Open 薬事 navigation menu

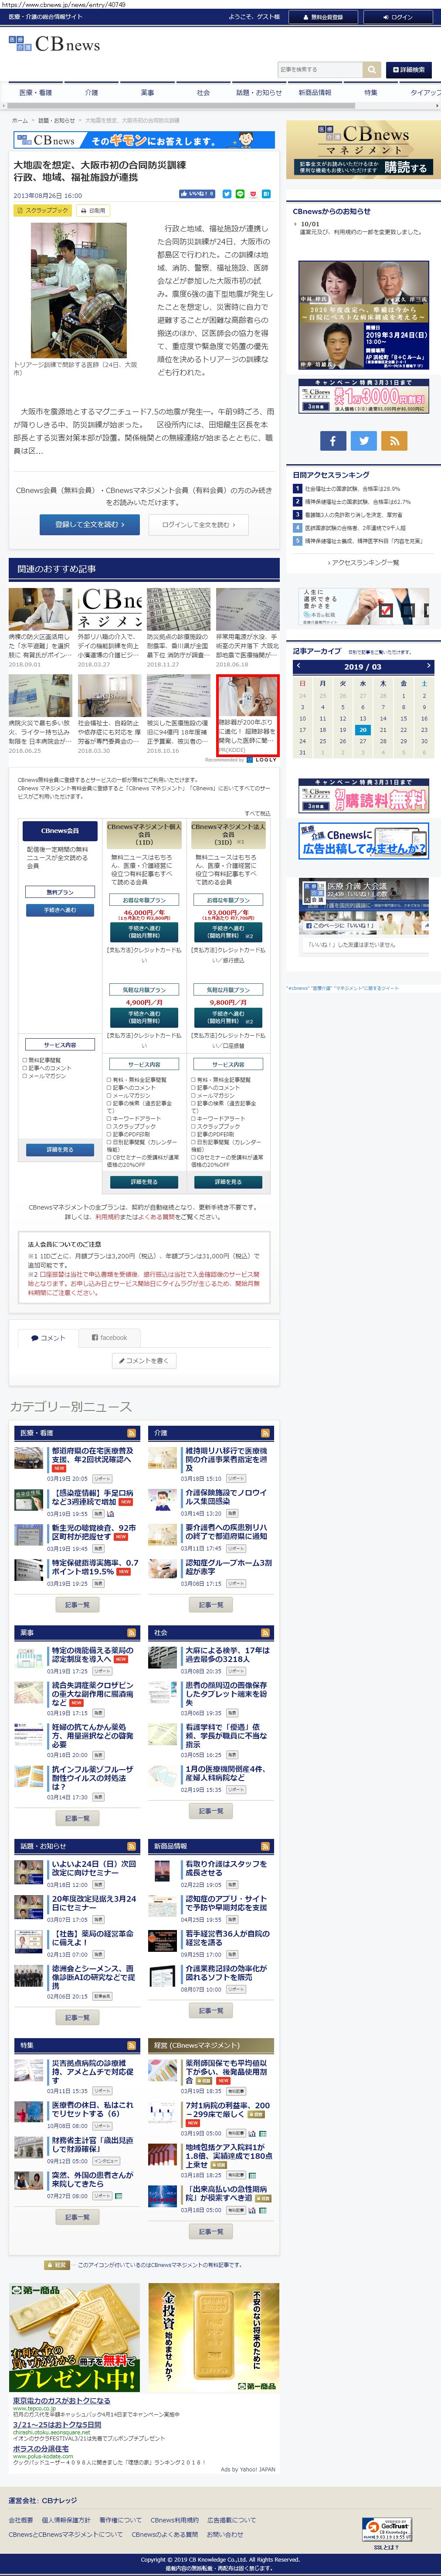pos(147,92)
